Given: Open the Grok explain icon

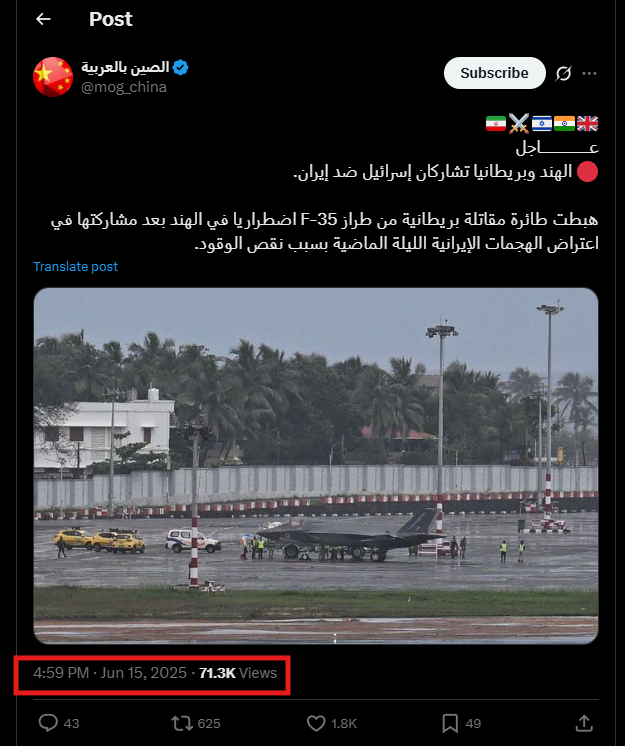Looking at the screenshot, I should [x=563, y=73].
